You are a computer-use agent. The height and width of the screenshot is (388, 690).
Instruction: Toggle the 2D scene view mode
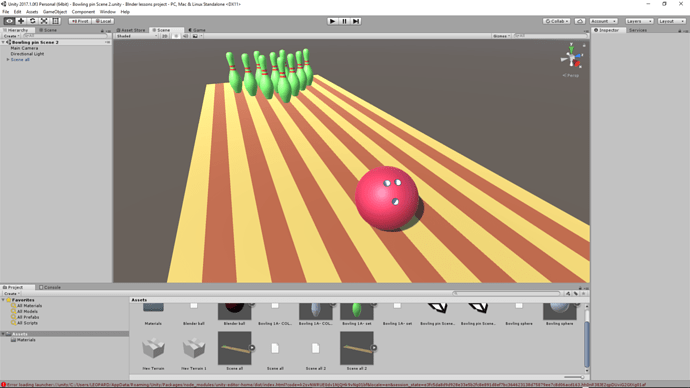pos(165,36)
